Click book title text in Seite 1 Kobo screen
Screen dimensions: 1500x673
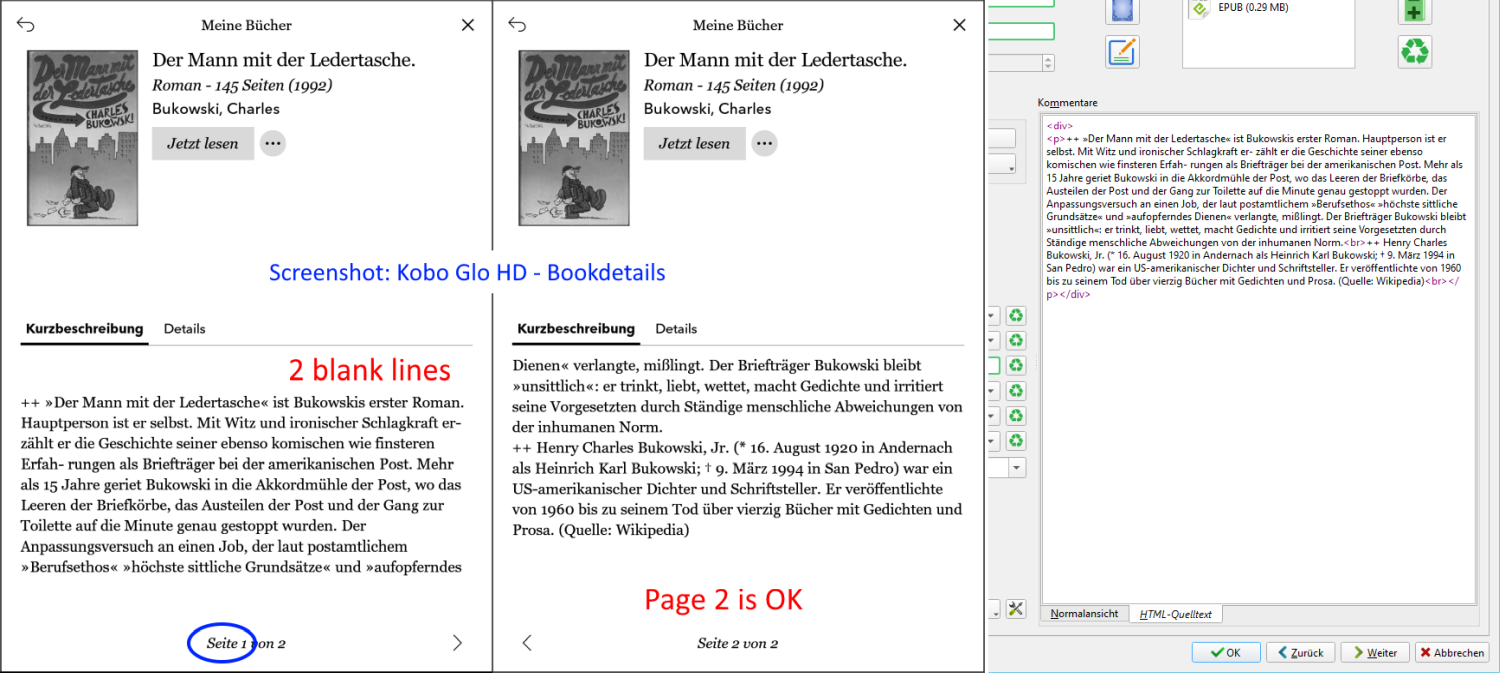tap(284, 60)
